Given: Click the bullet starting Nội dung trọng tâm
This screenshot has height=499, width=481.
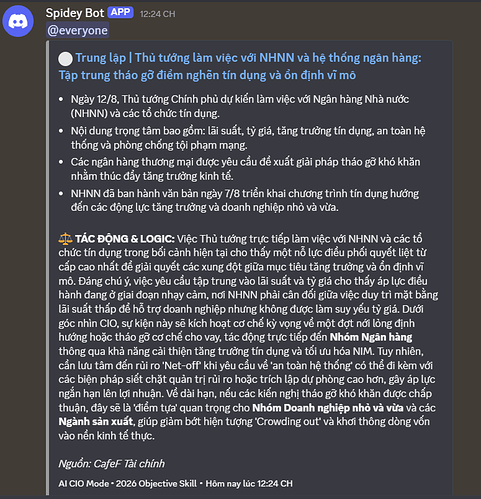Looking at the screenshot, I should [248, 138].
